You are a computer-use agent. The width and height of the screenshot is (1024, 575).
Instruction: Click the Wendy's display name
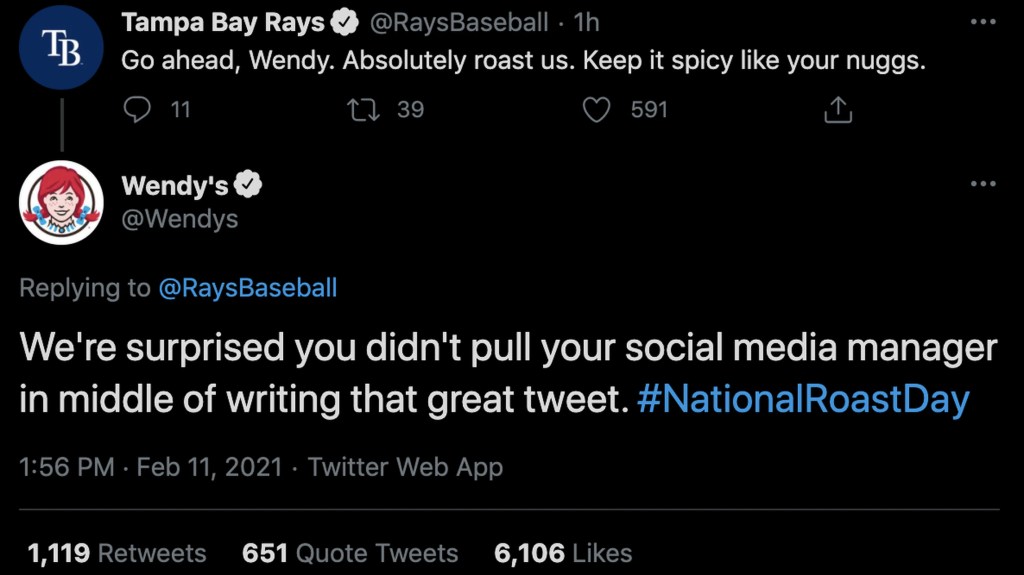tap(174, 184)
